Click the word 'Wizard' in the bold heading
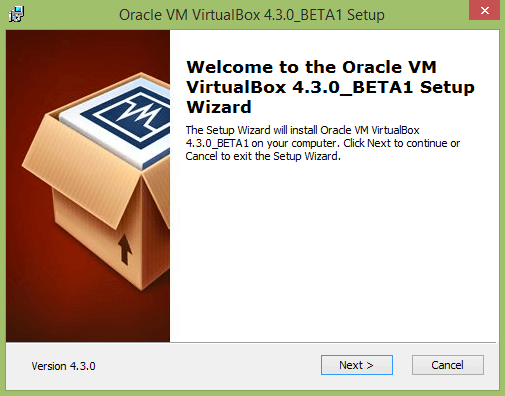505x396 pixels. (x=219, y=107)
